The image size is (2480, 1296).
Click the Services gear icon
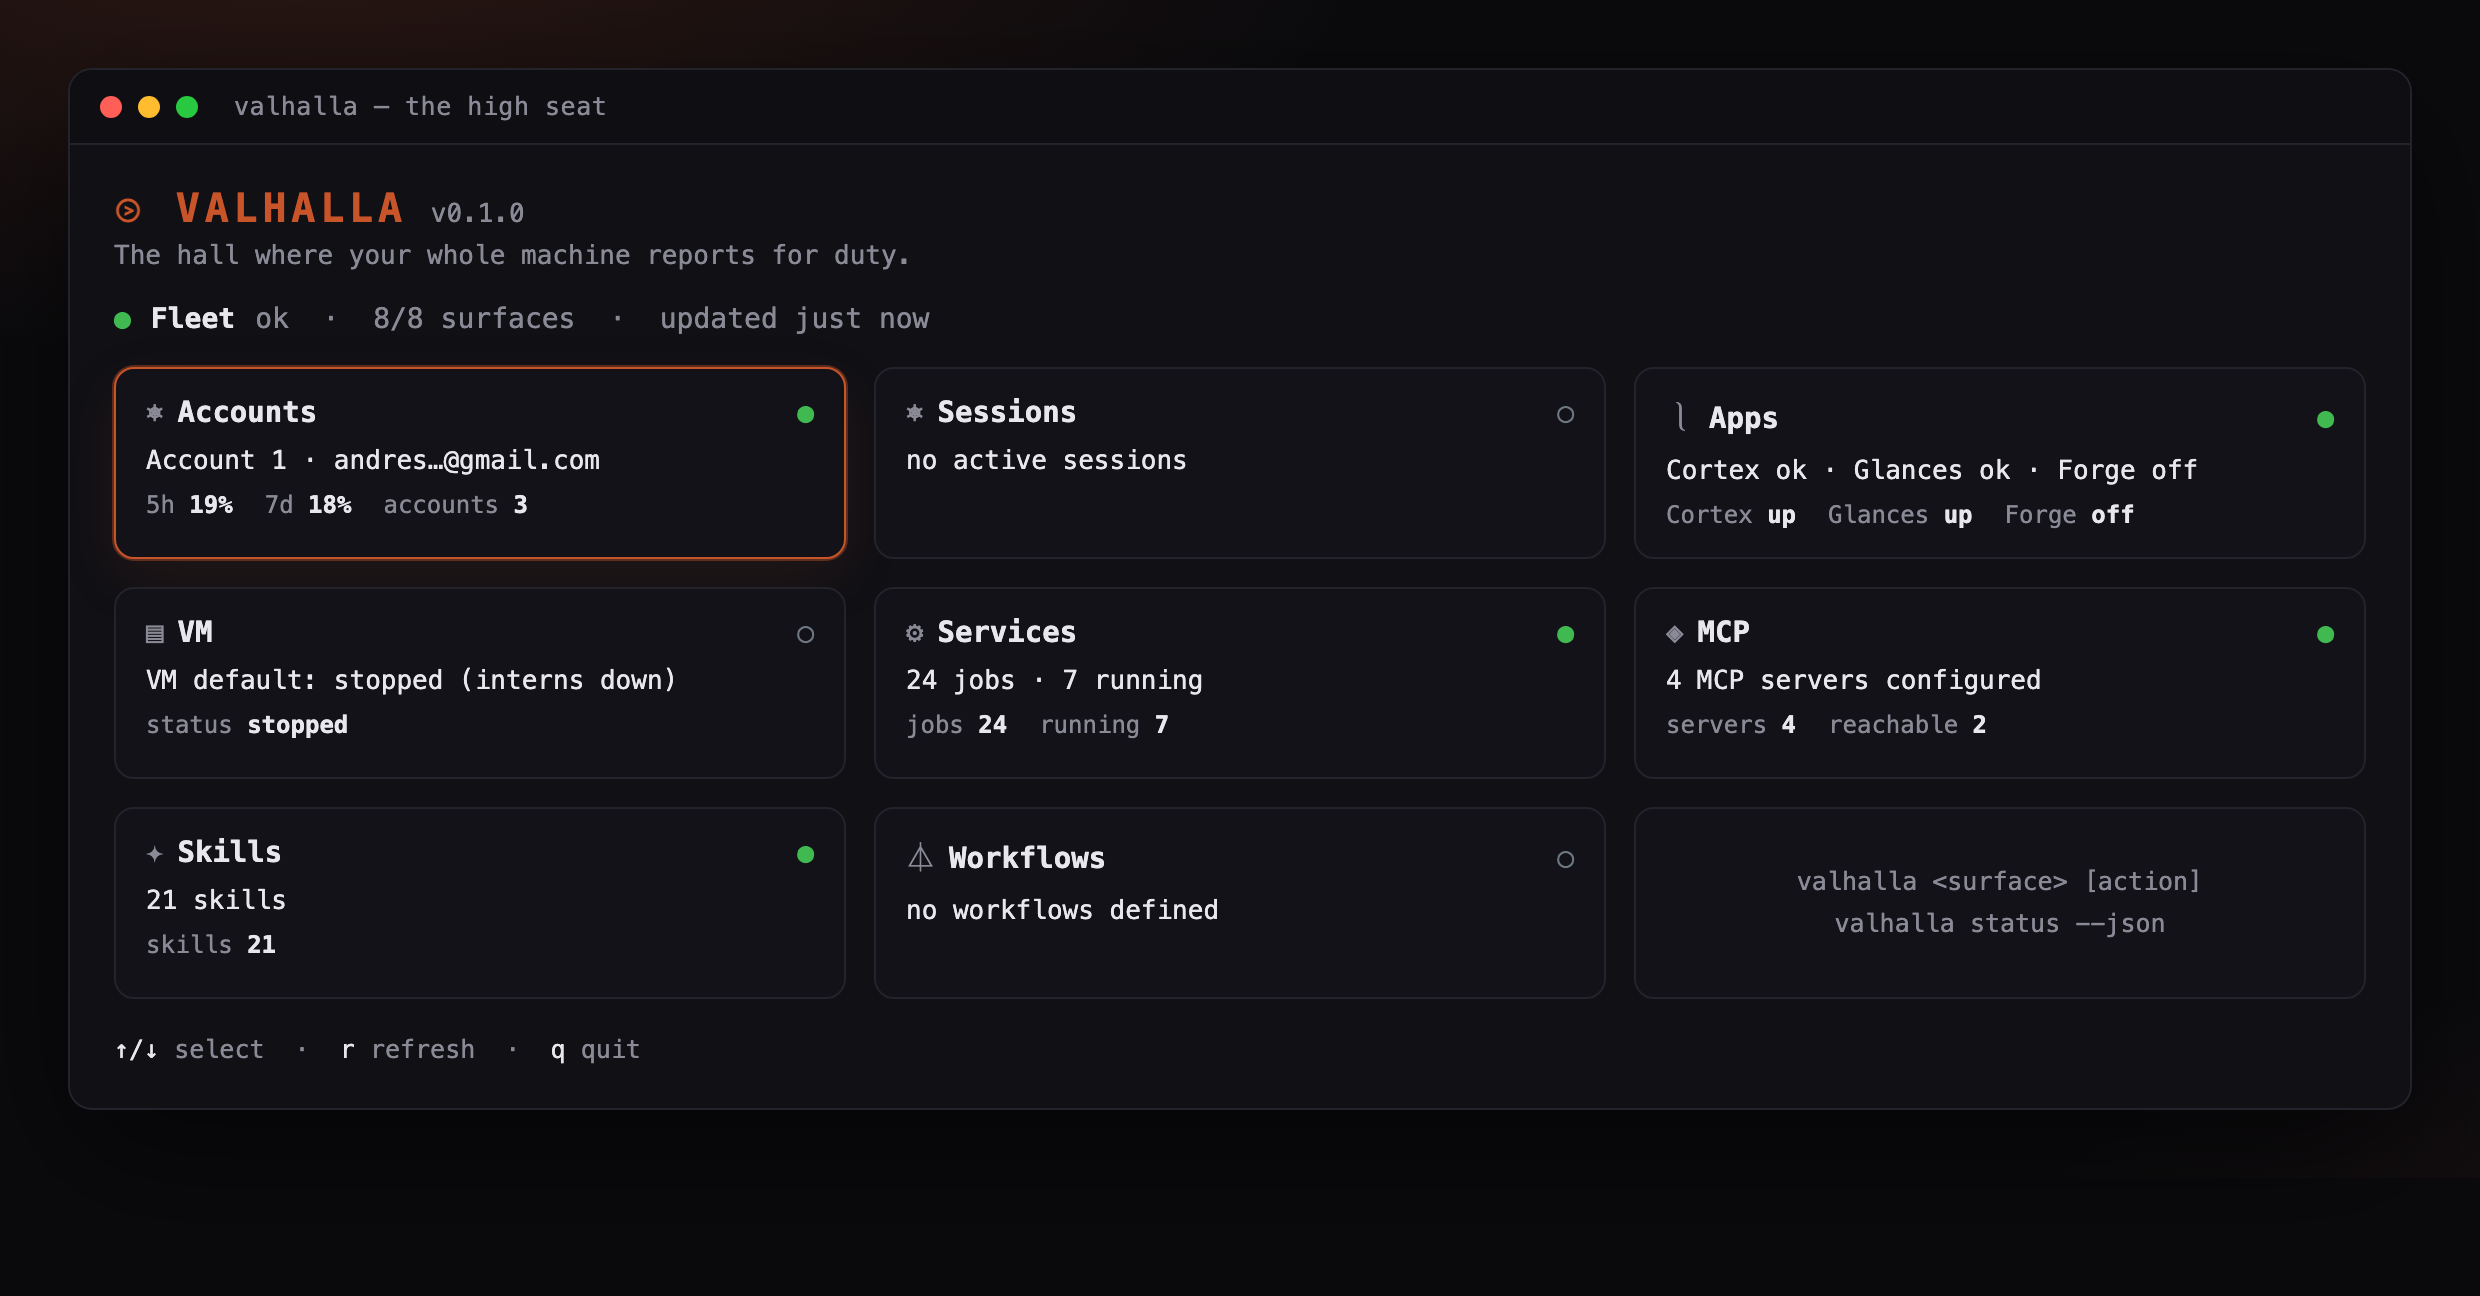pyautogui.click(x=914, y=632)
